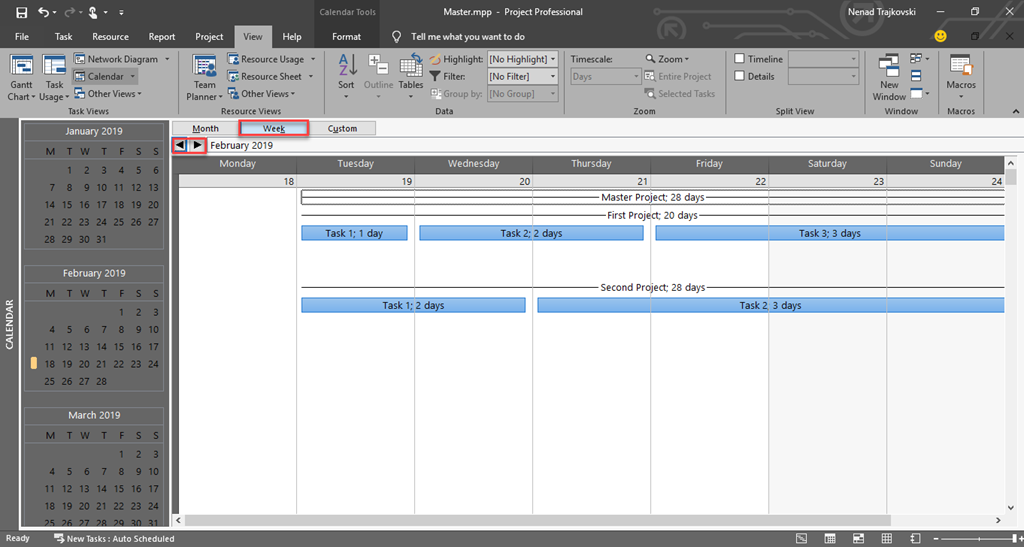Click the Month button
The image size is (1024, 547).
point(205,128)
